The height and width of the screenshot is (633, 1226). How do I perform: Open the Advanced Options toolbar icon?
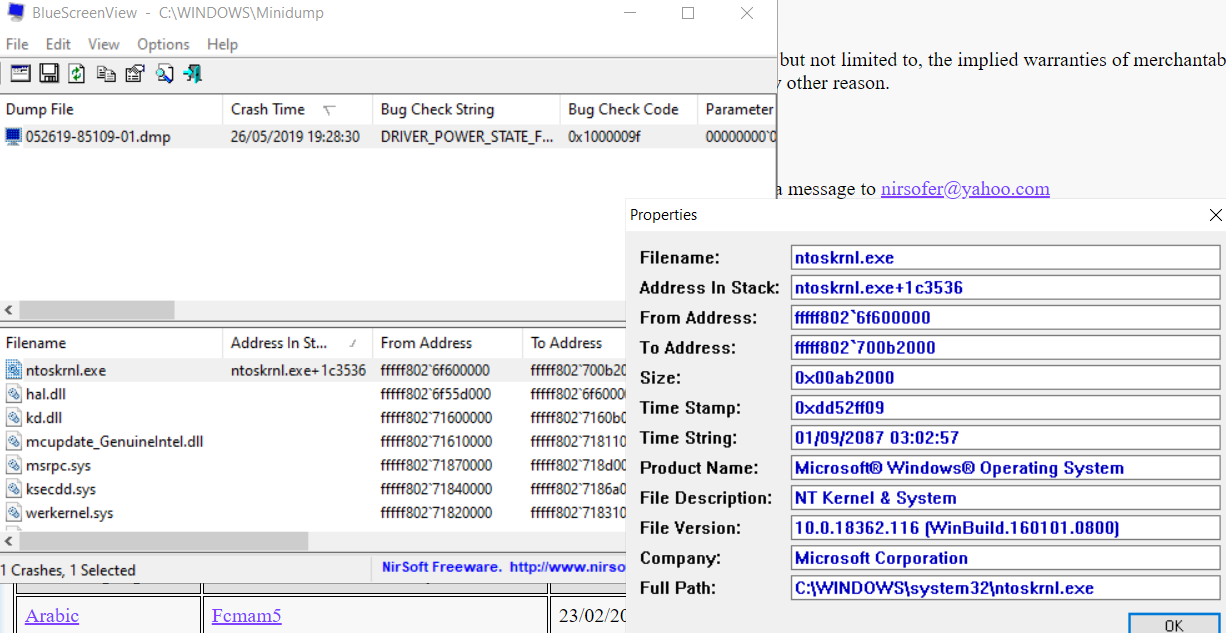20,73
